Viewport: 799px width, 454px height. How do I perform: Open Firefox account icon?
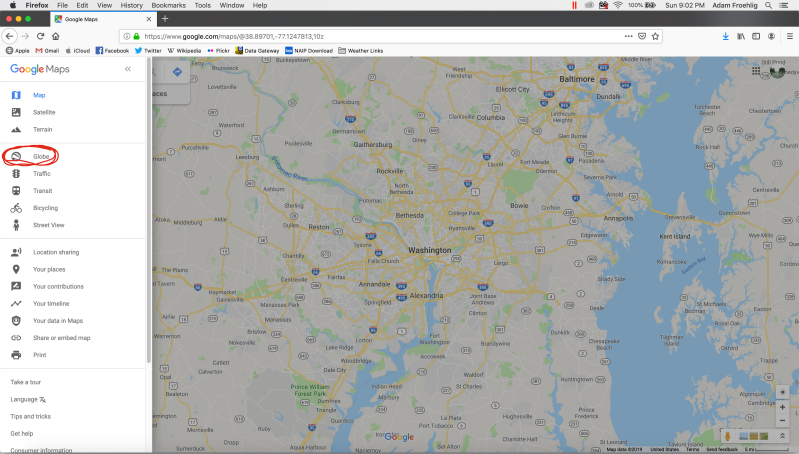pos(771,36)
